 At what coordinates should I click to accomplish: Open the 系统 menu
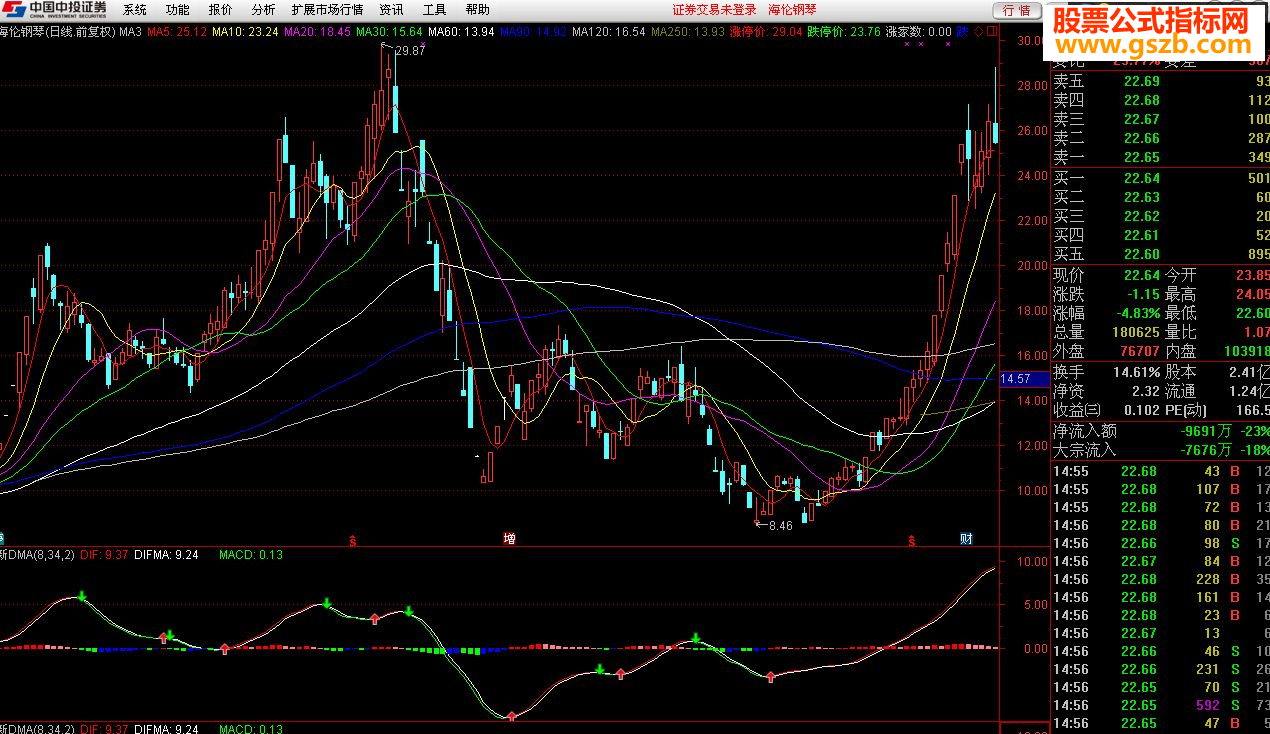[x=134, y=10]
